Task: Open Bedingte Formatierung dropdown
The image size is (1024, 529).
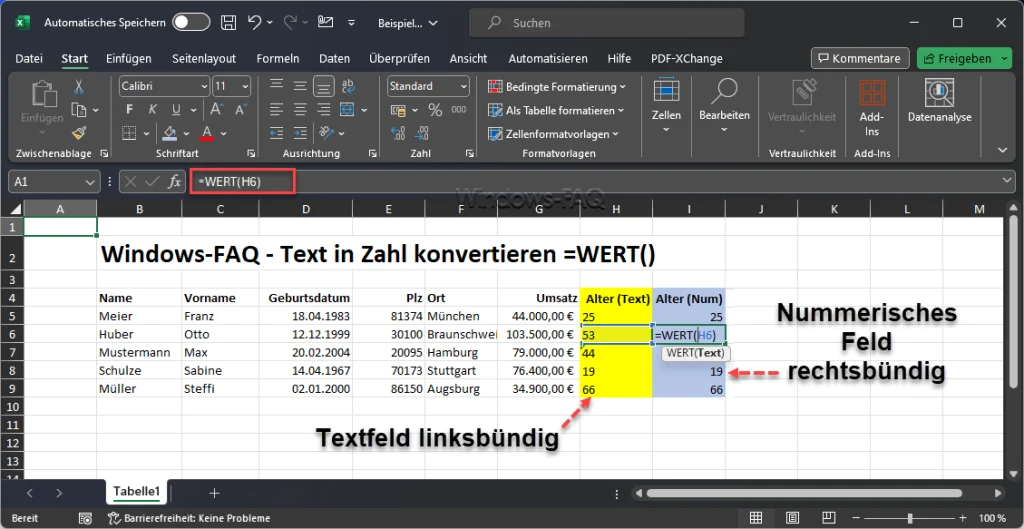Action: [556, 86]
